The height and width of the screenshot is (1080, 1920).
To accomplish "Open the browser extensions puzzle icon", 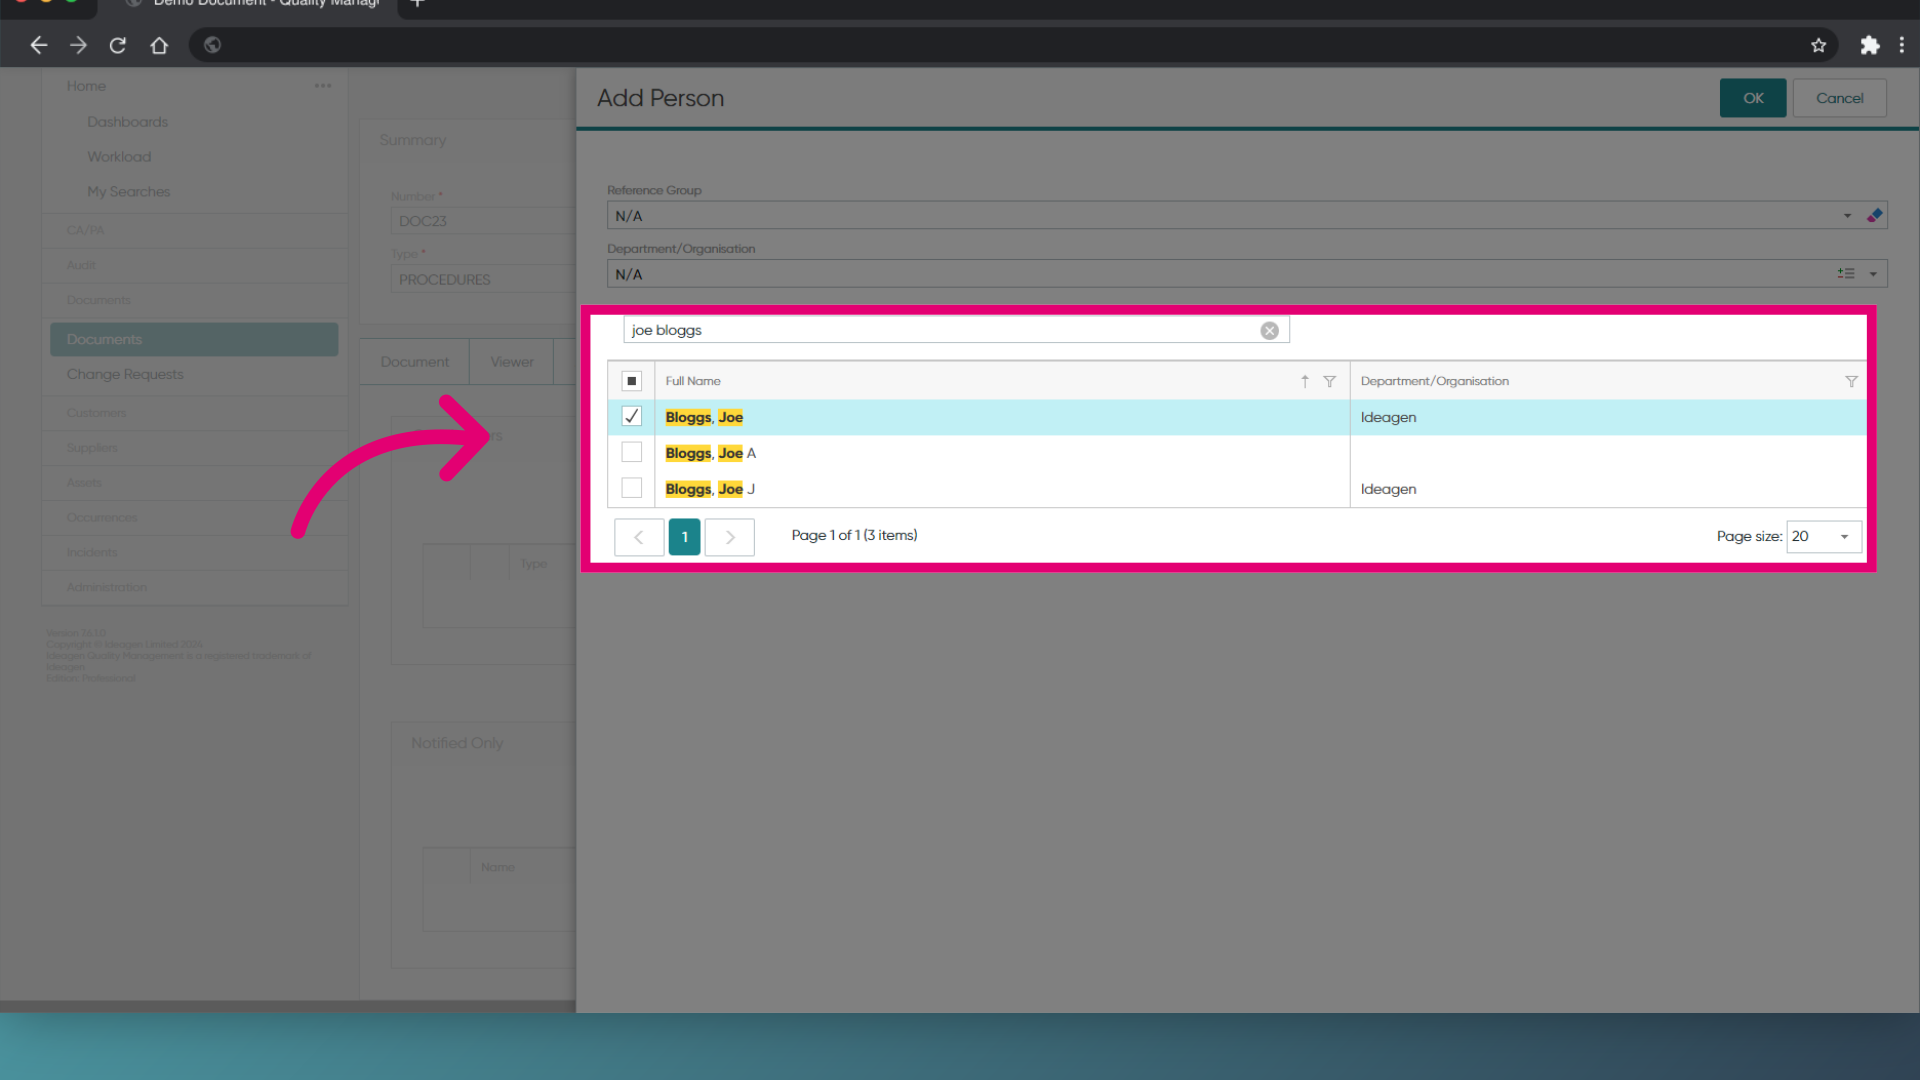I will (1869, 45).
